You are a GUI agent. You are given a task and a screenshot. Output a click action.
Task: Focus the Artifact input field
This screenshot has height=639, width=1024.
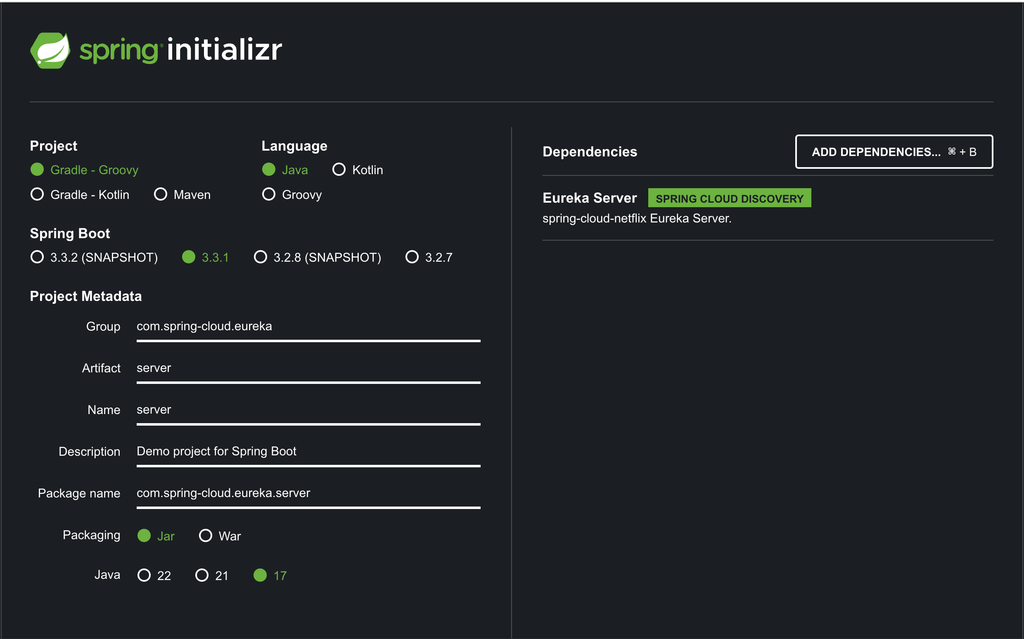click(x=308, y=369)
